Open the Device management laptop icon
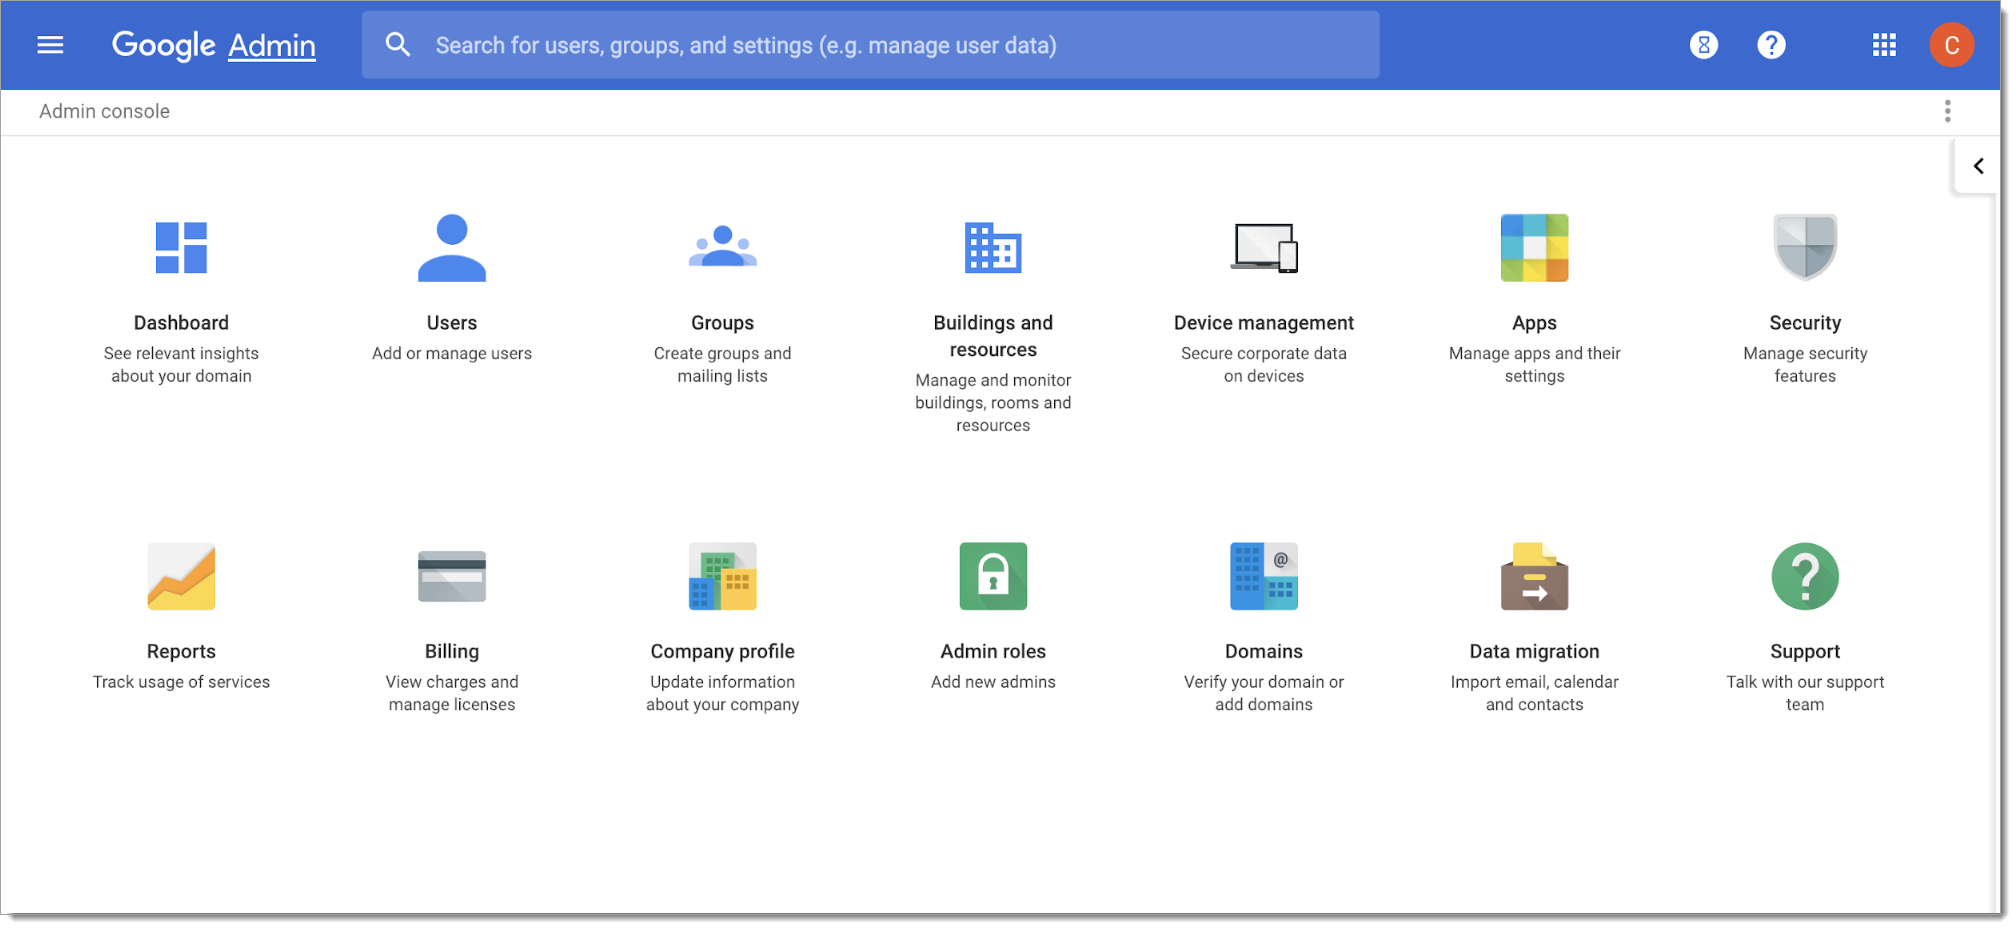The image size is (2016, 930). point(1264,247)
